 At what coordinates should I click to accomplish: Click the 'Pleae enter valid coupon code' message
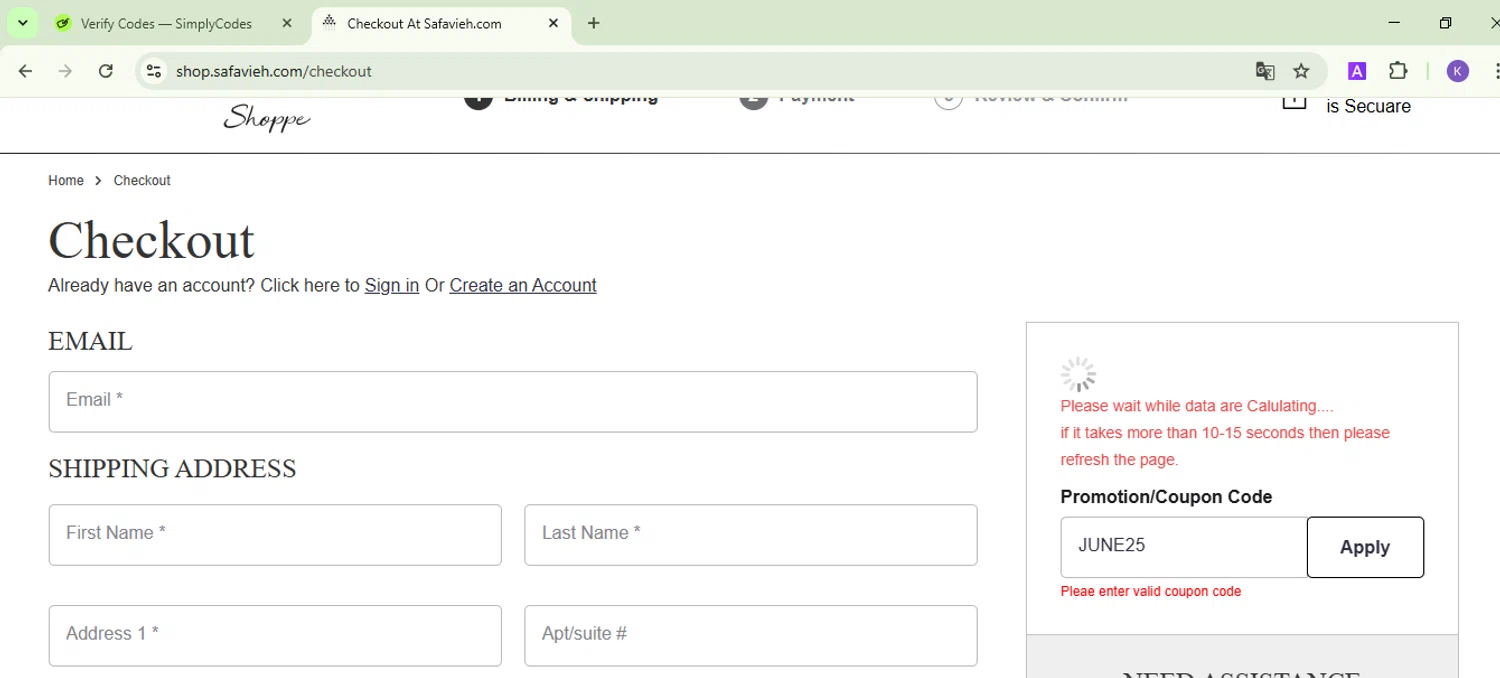[1151, 591]
